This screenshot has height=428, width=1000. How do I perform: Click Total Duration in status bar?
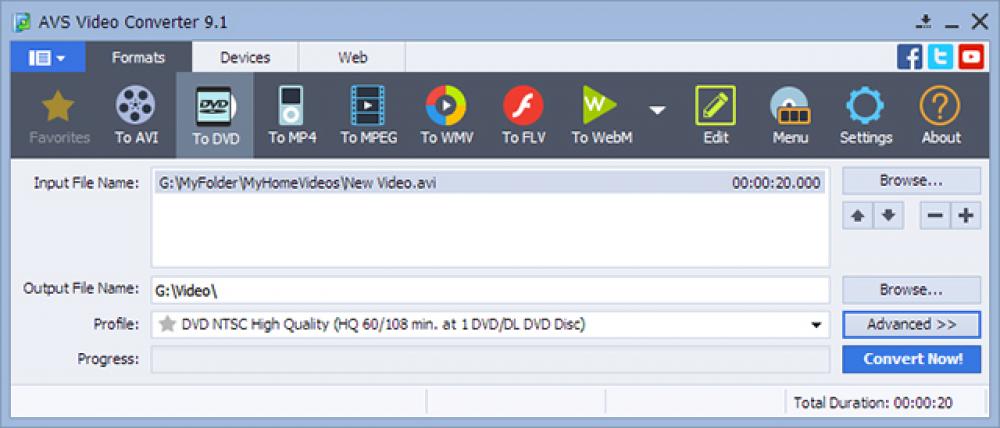(x=872, y=402)
